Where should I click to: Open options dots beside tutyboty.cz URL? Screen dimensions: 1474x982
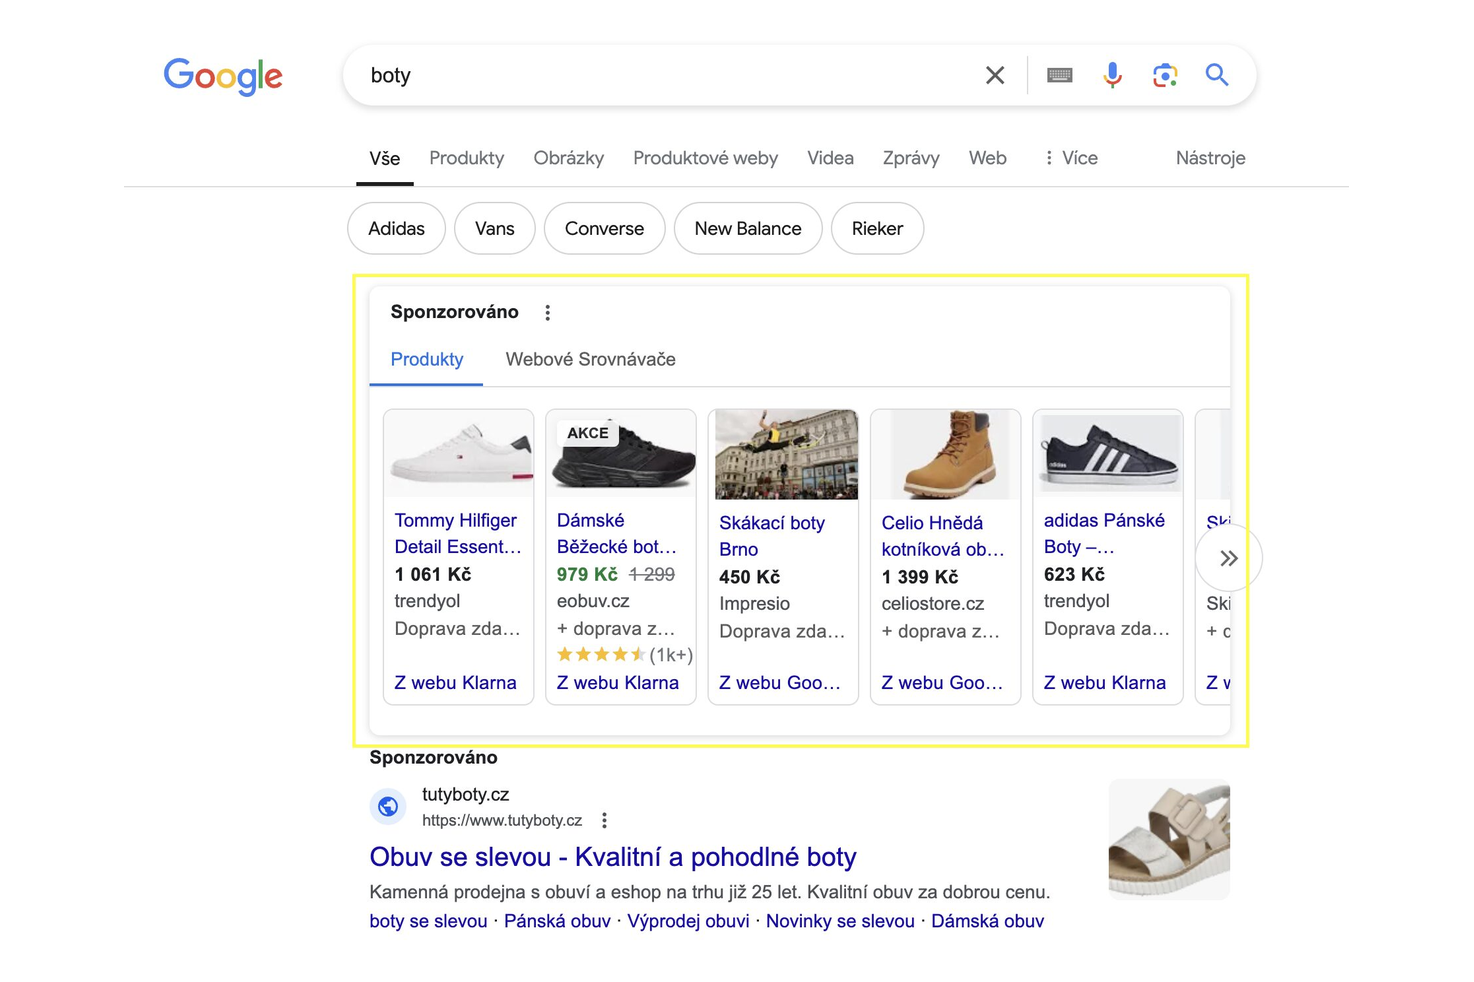(604, 821)
